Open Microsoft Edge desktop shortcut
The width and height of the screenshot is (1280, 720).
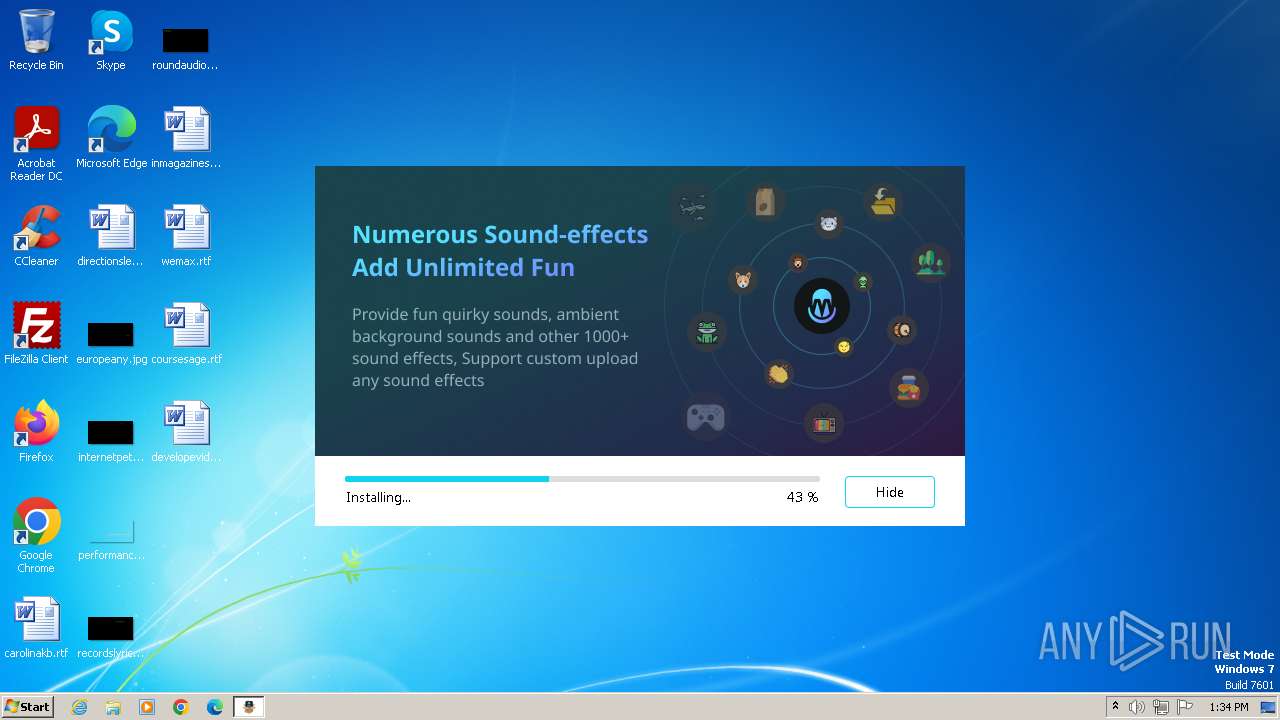tap(111, 138)
